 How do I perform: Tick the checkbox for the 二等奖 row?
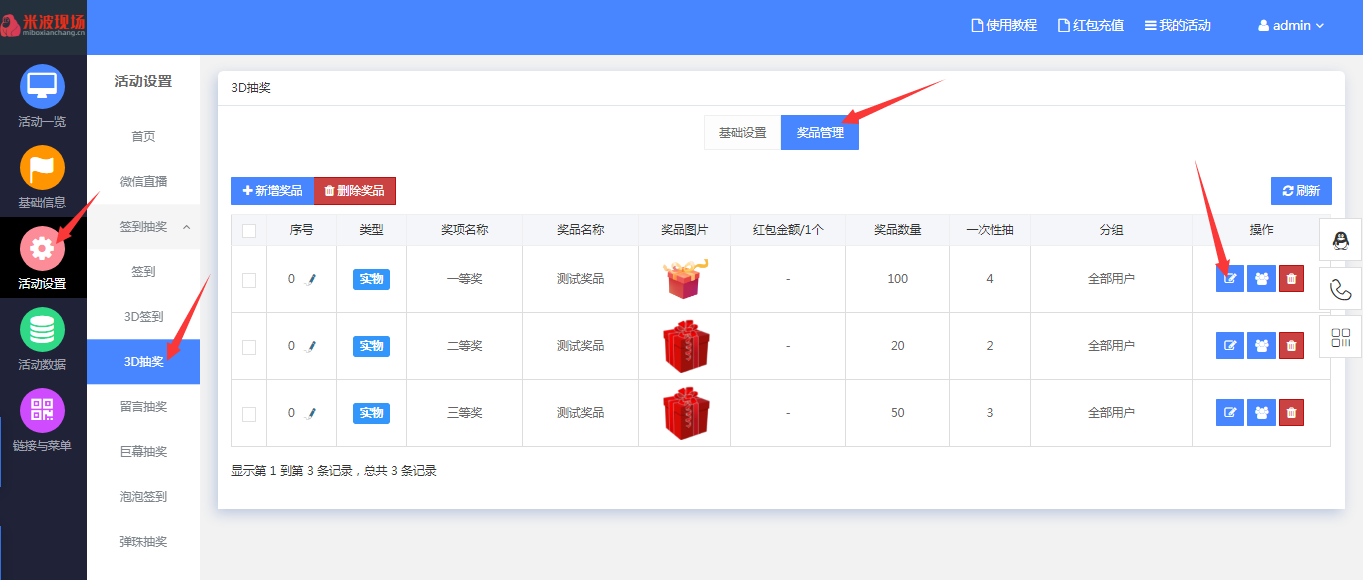tap(249, 347)
